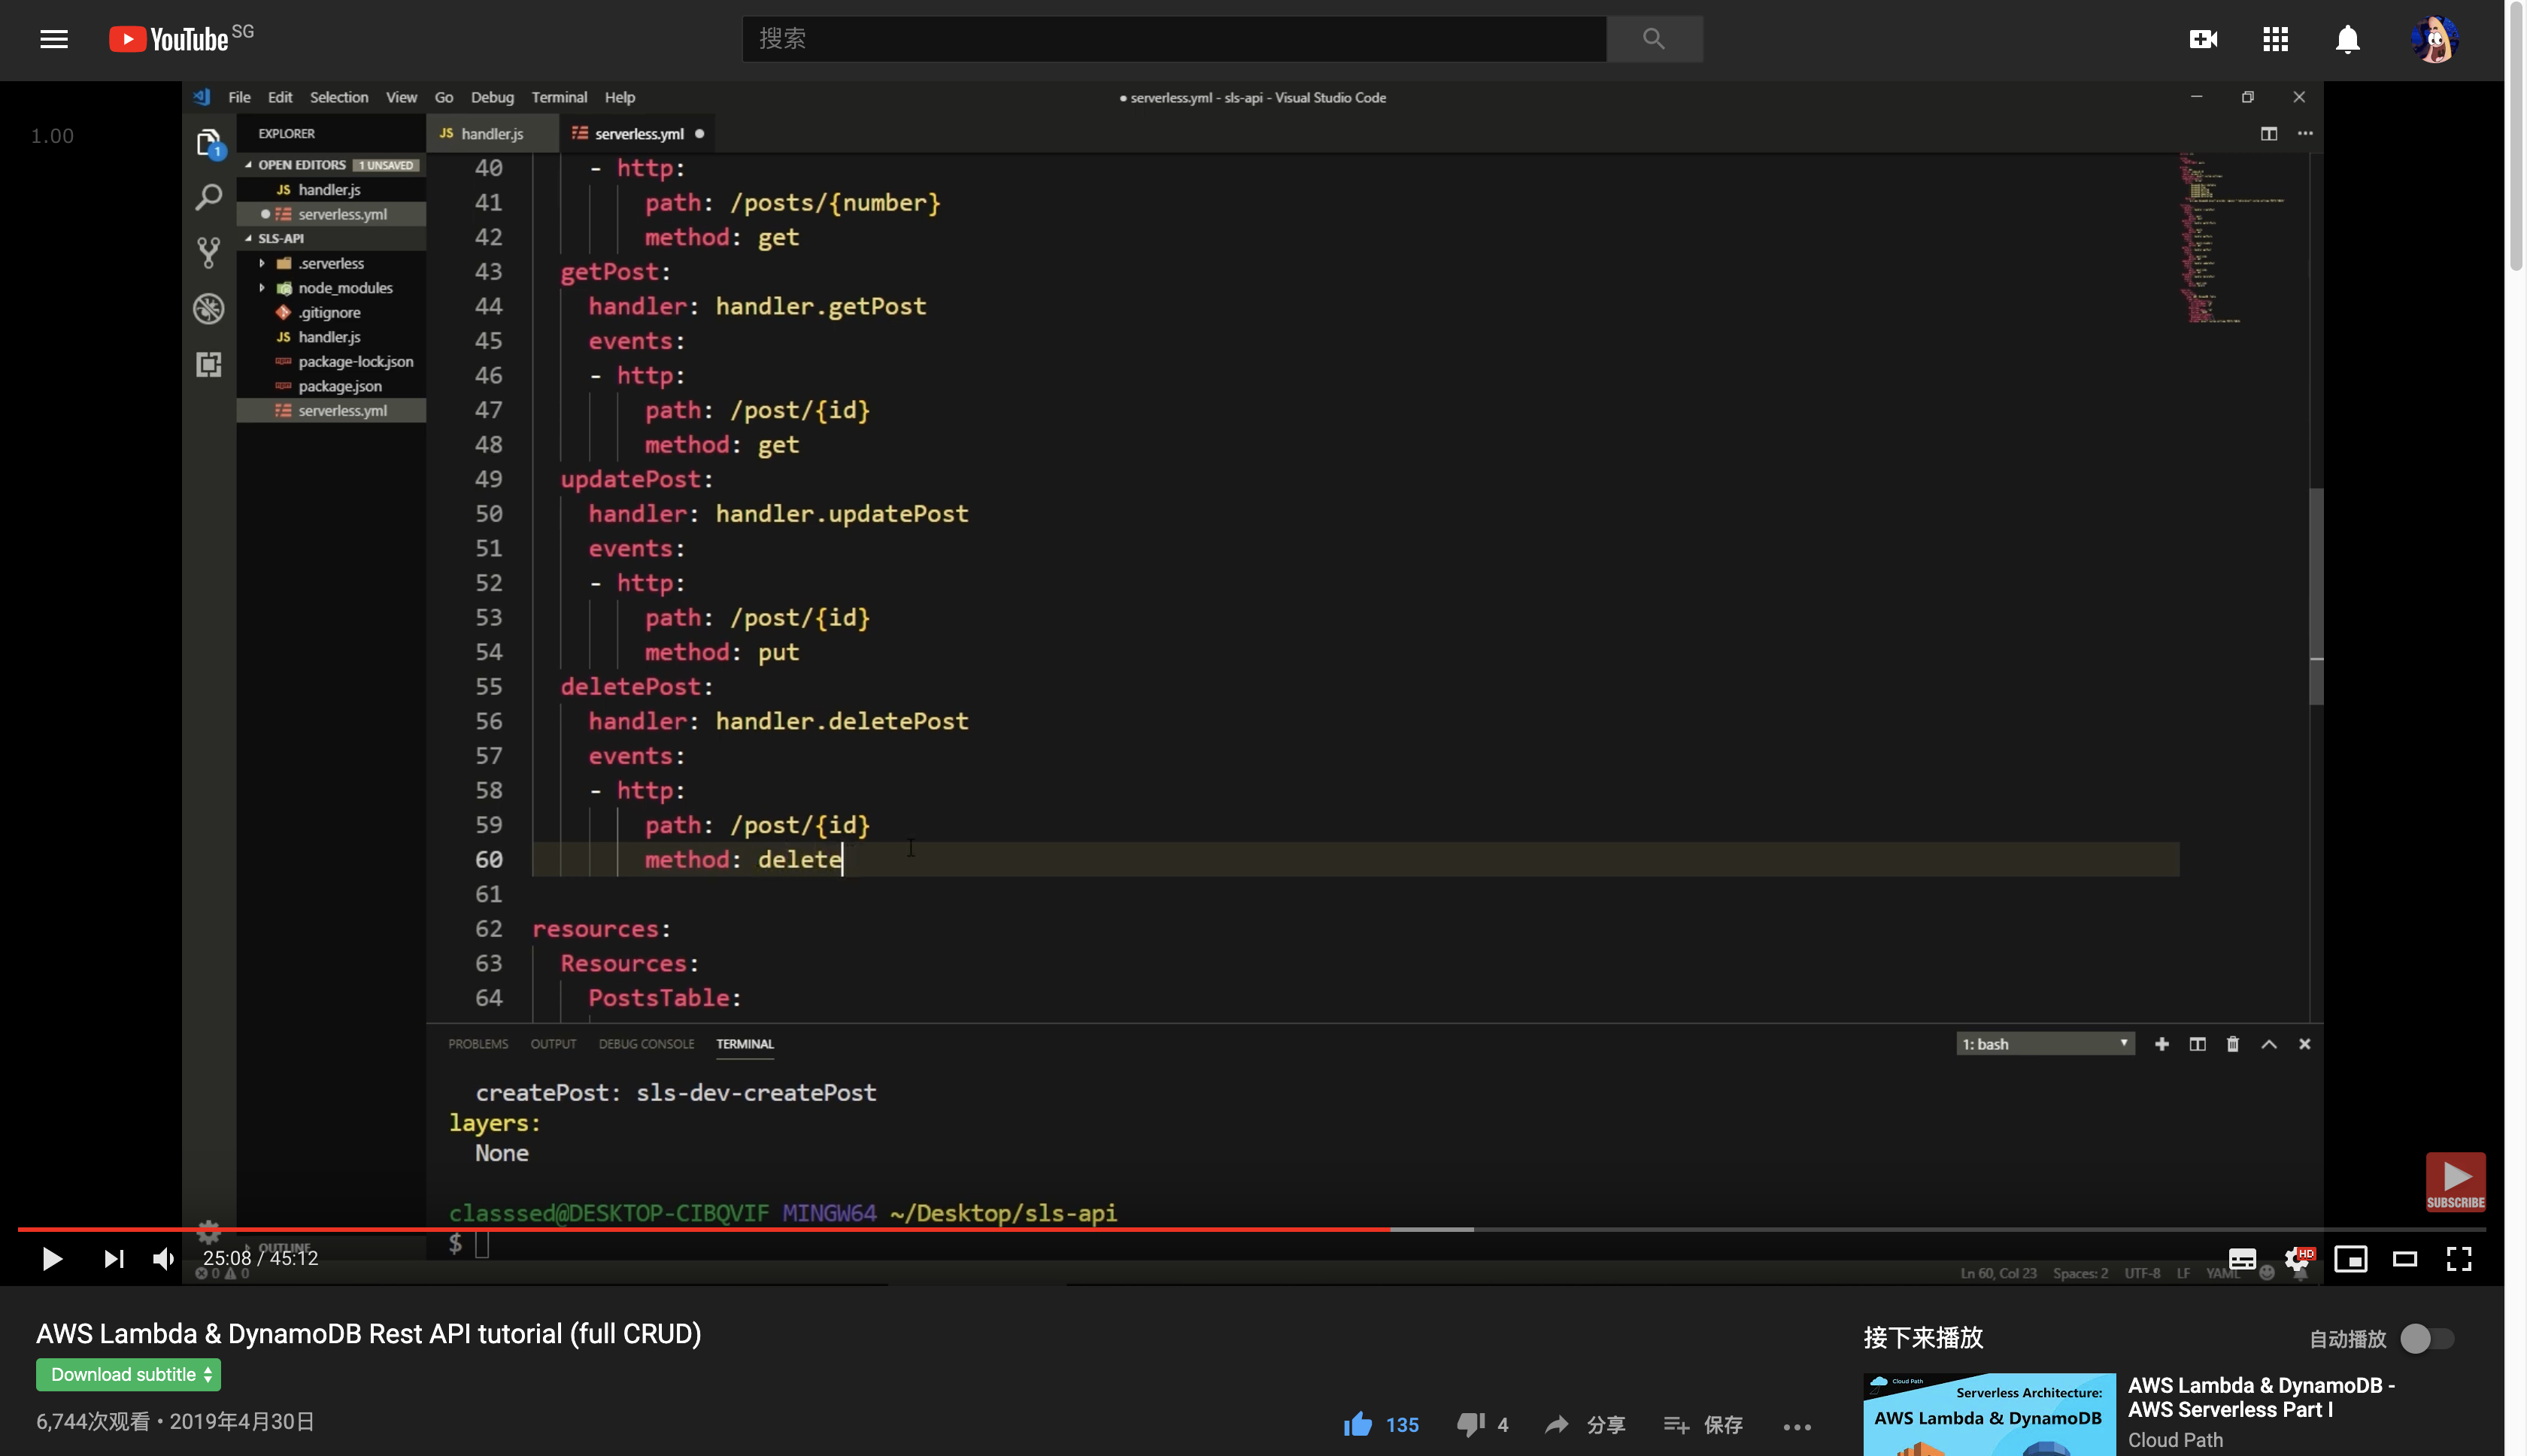The width and height of the screenshot is (2527, 1456).
Task: Click in the YouTube search field
Action: [x=1173, y=39]
